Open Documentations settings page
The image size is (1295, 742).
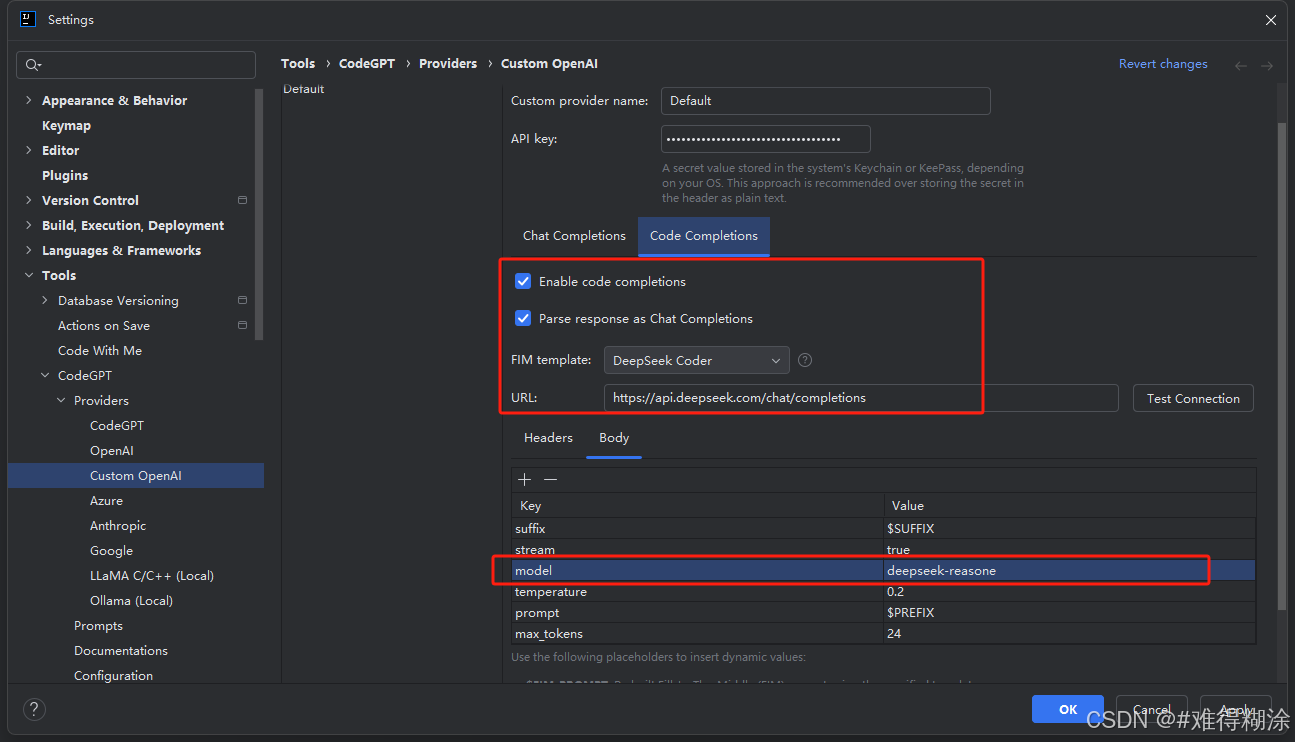click(121, 650)
